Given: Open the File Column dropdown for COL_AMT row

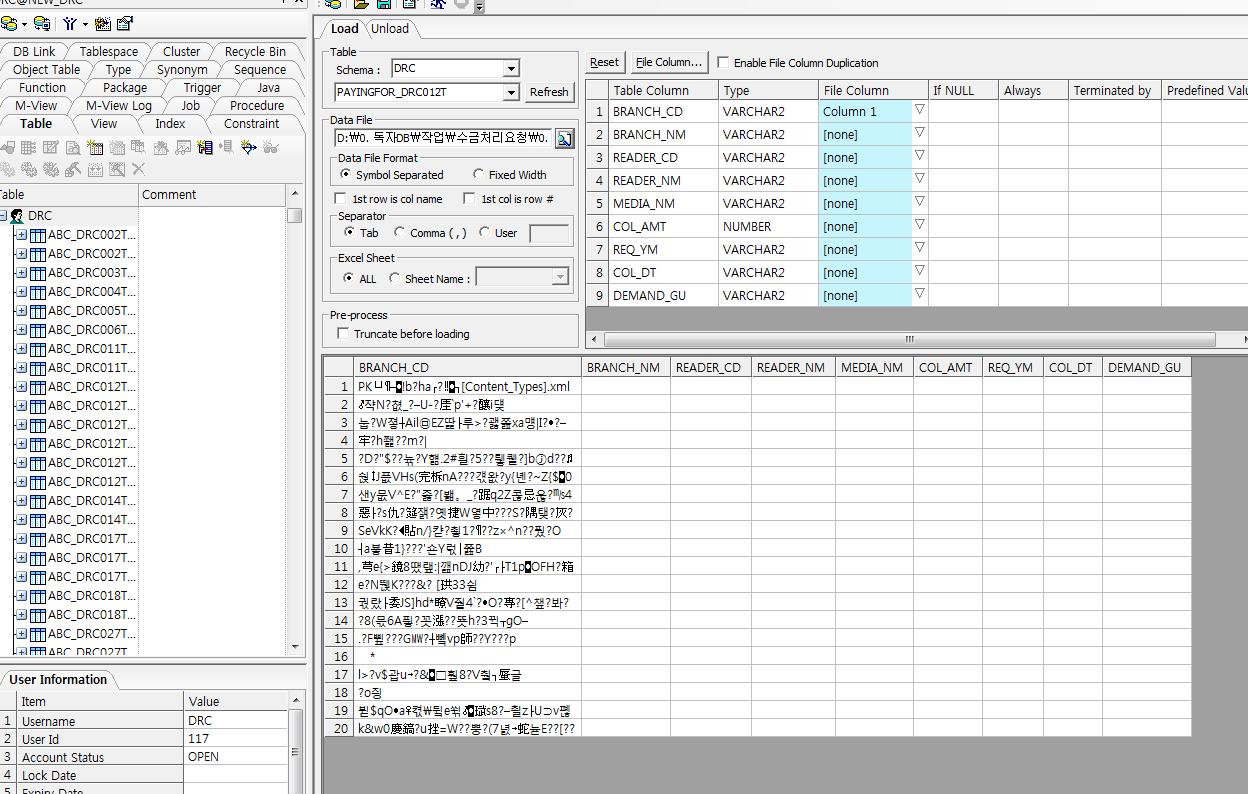Looking at the screenshot, I should [x=920, y=225].
